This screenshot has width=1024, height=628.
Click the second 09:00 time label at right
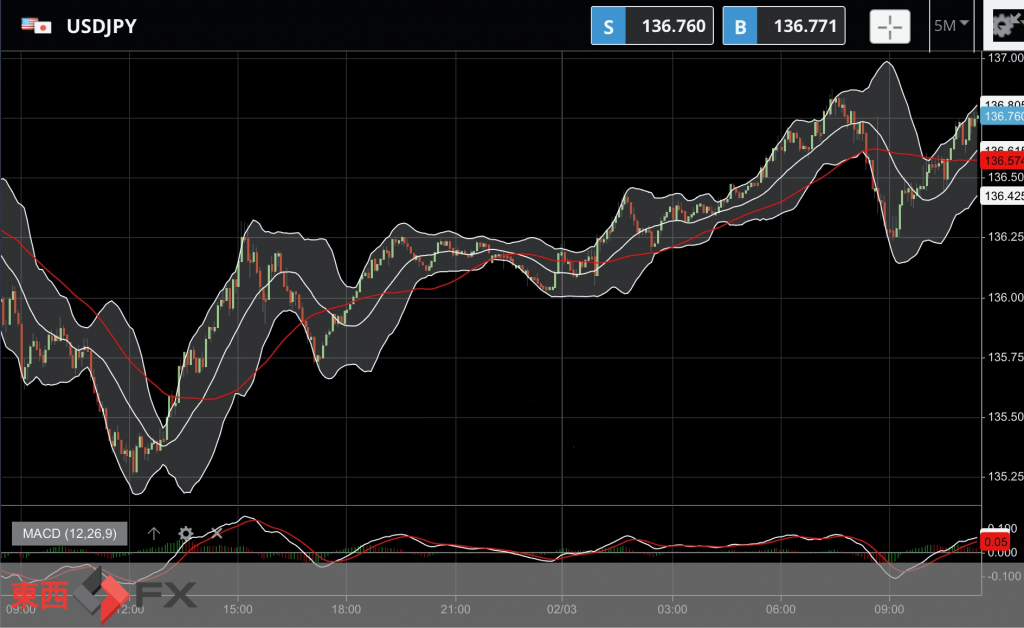pyautogui.click(x=889, y=609)
